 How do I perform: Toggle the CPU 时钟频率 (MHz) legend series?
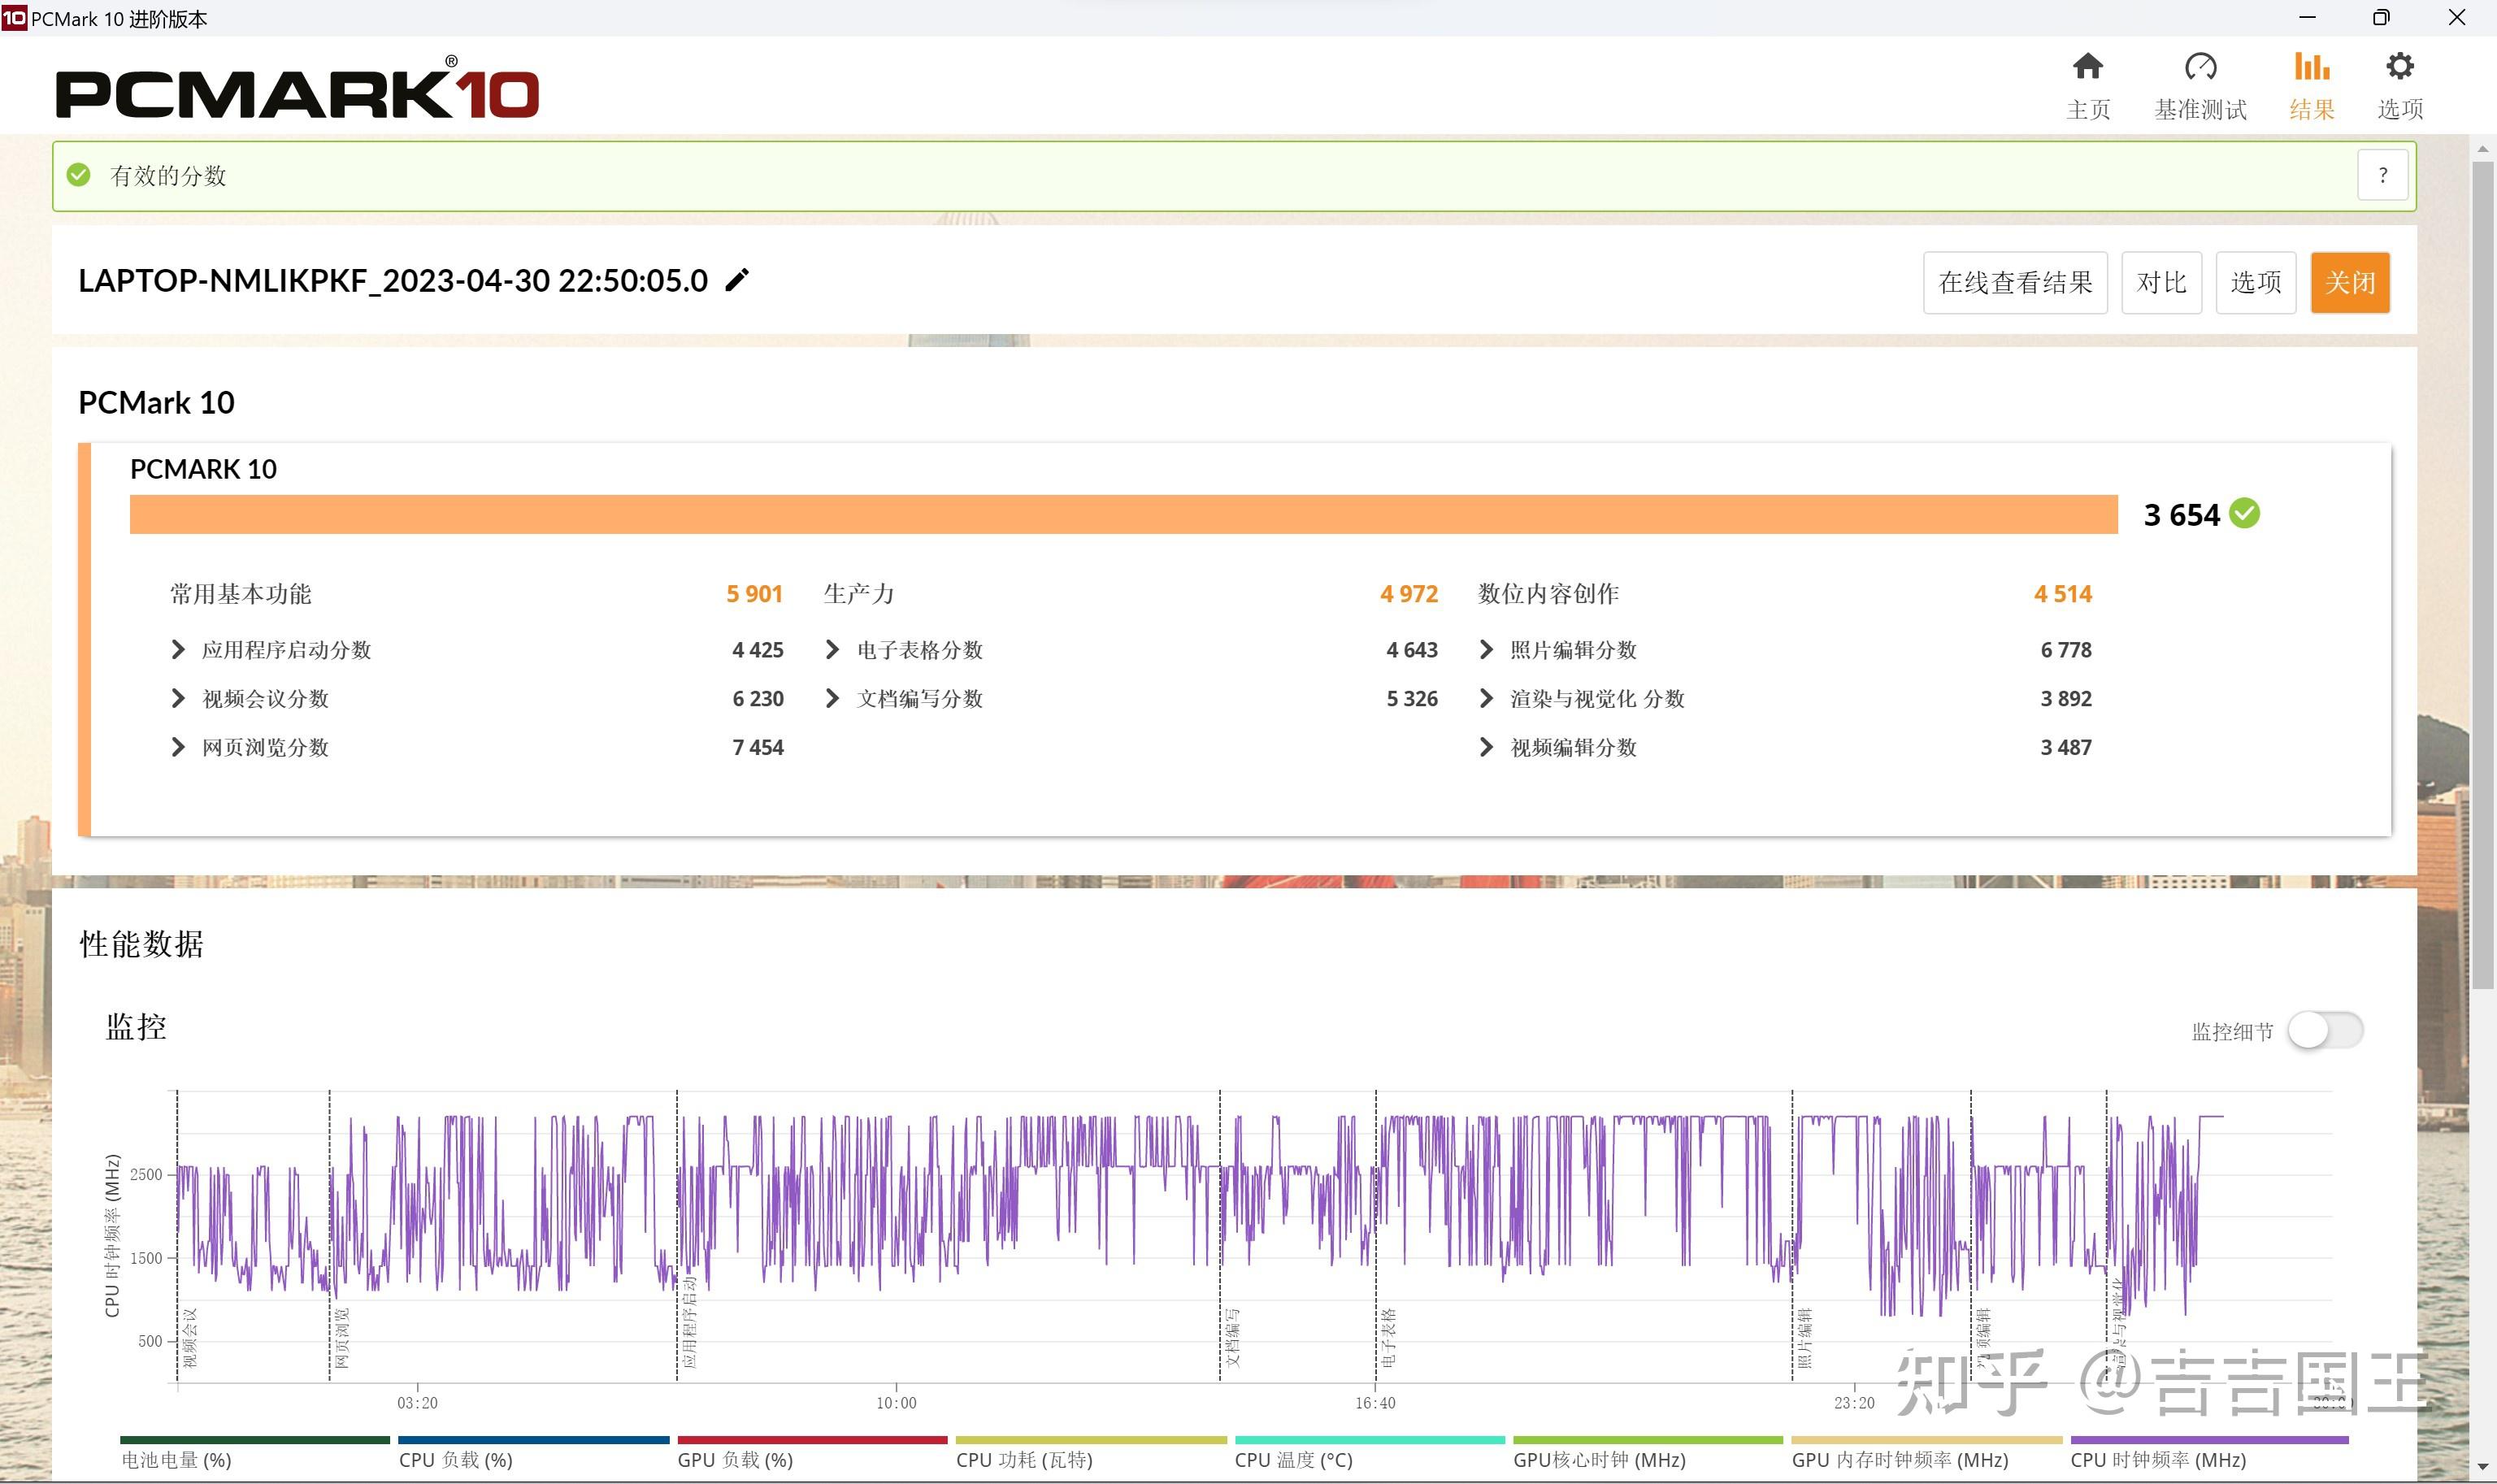point(2158,1460)
